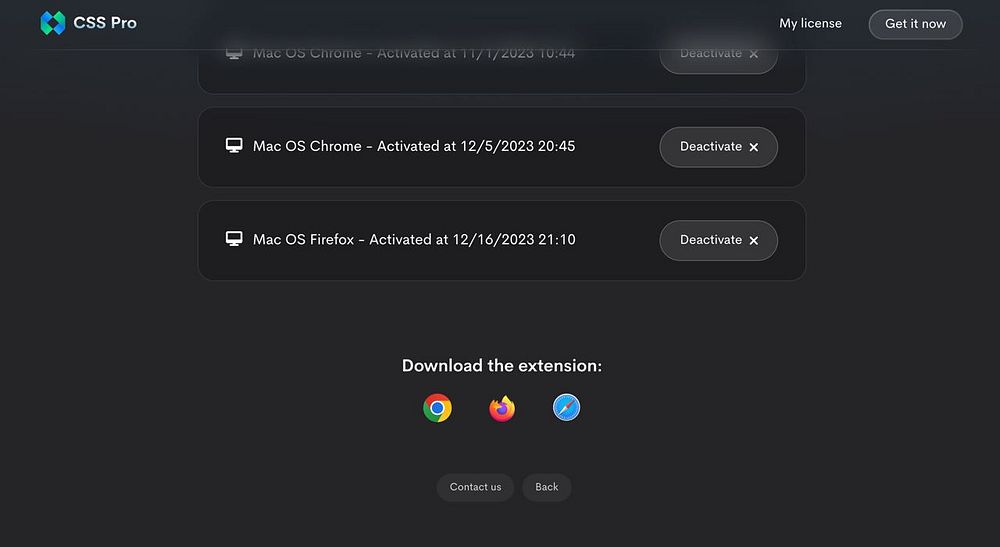
Task: Download the Firefox extension
Action: [502, 408]
